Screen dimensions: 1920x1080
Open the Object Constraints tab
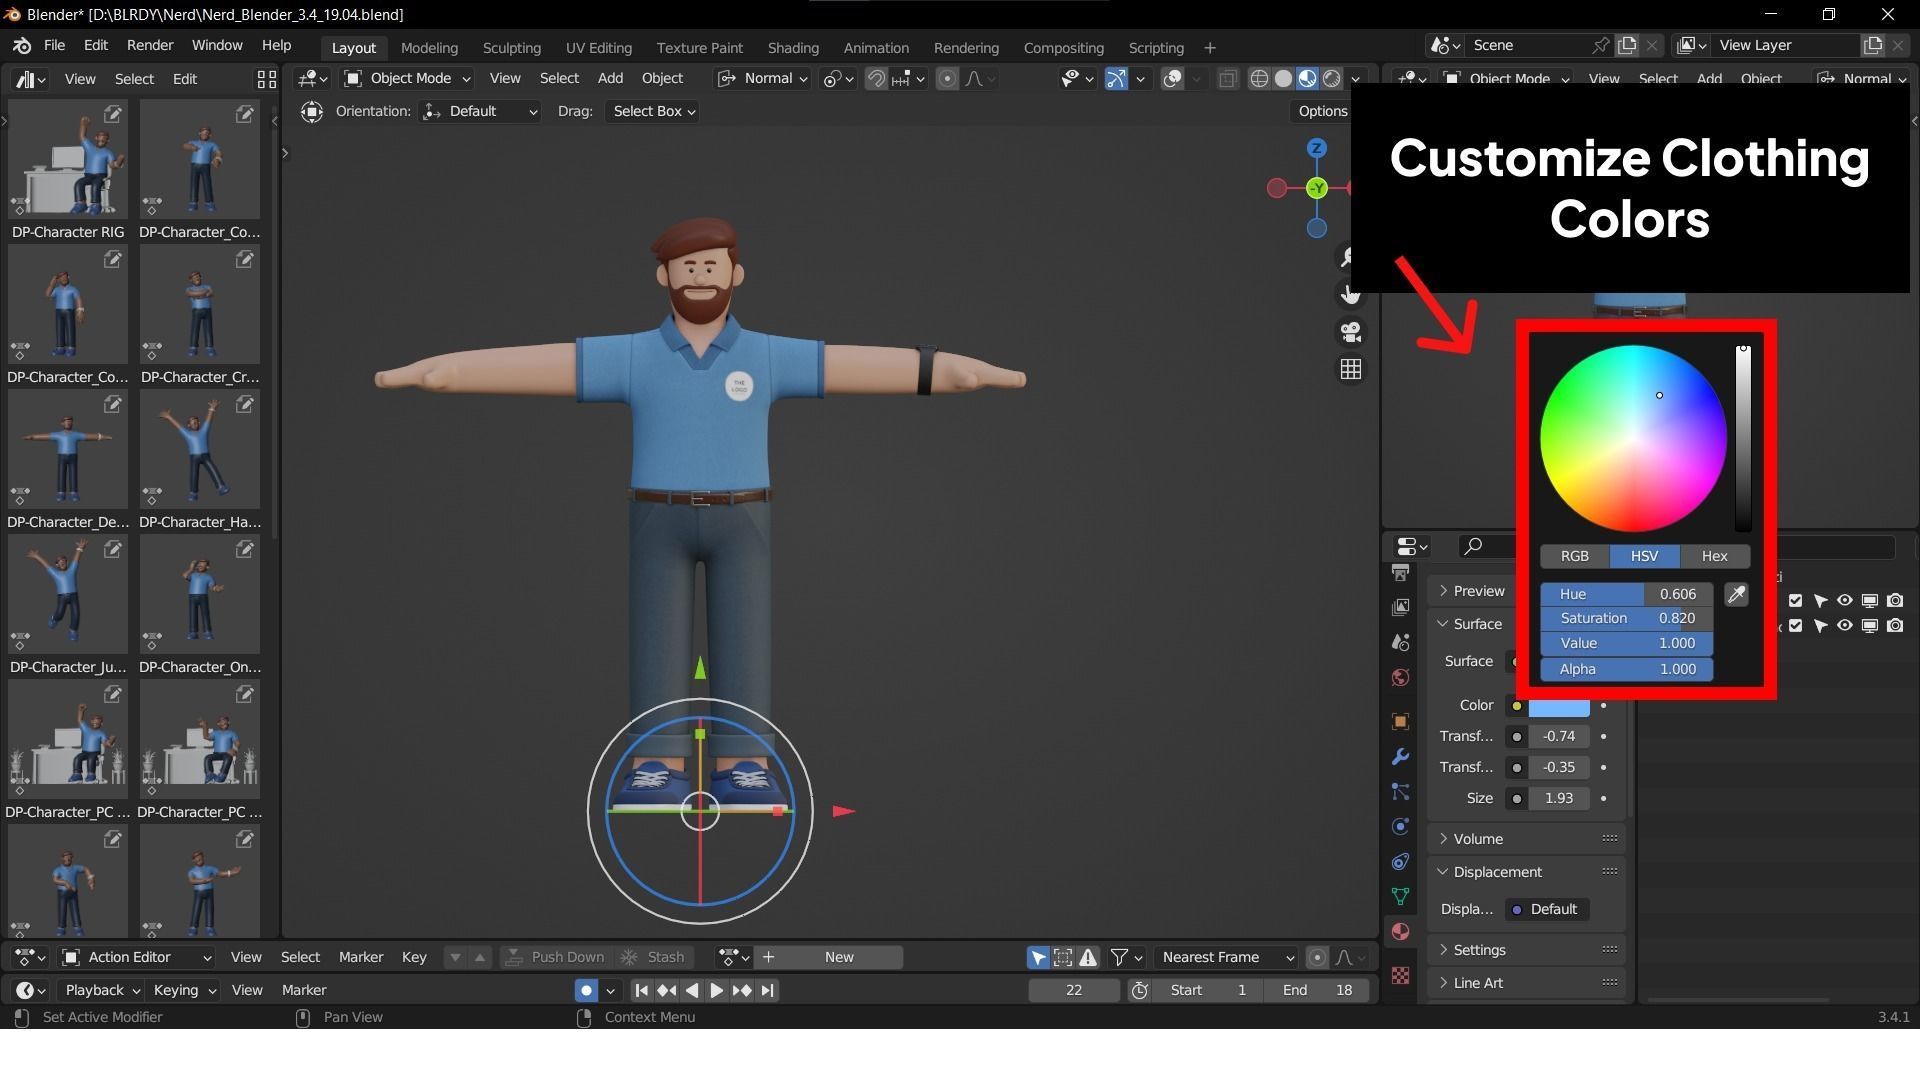1401,862
